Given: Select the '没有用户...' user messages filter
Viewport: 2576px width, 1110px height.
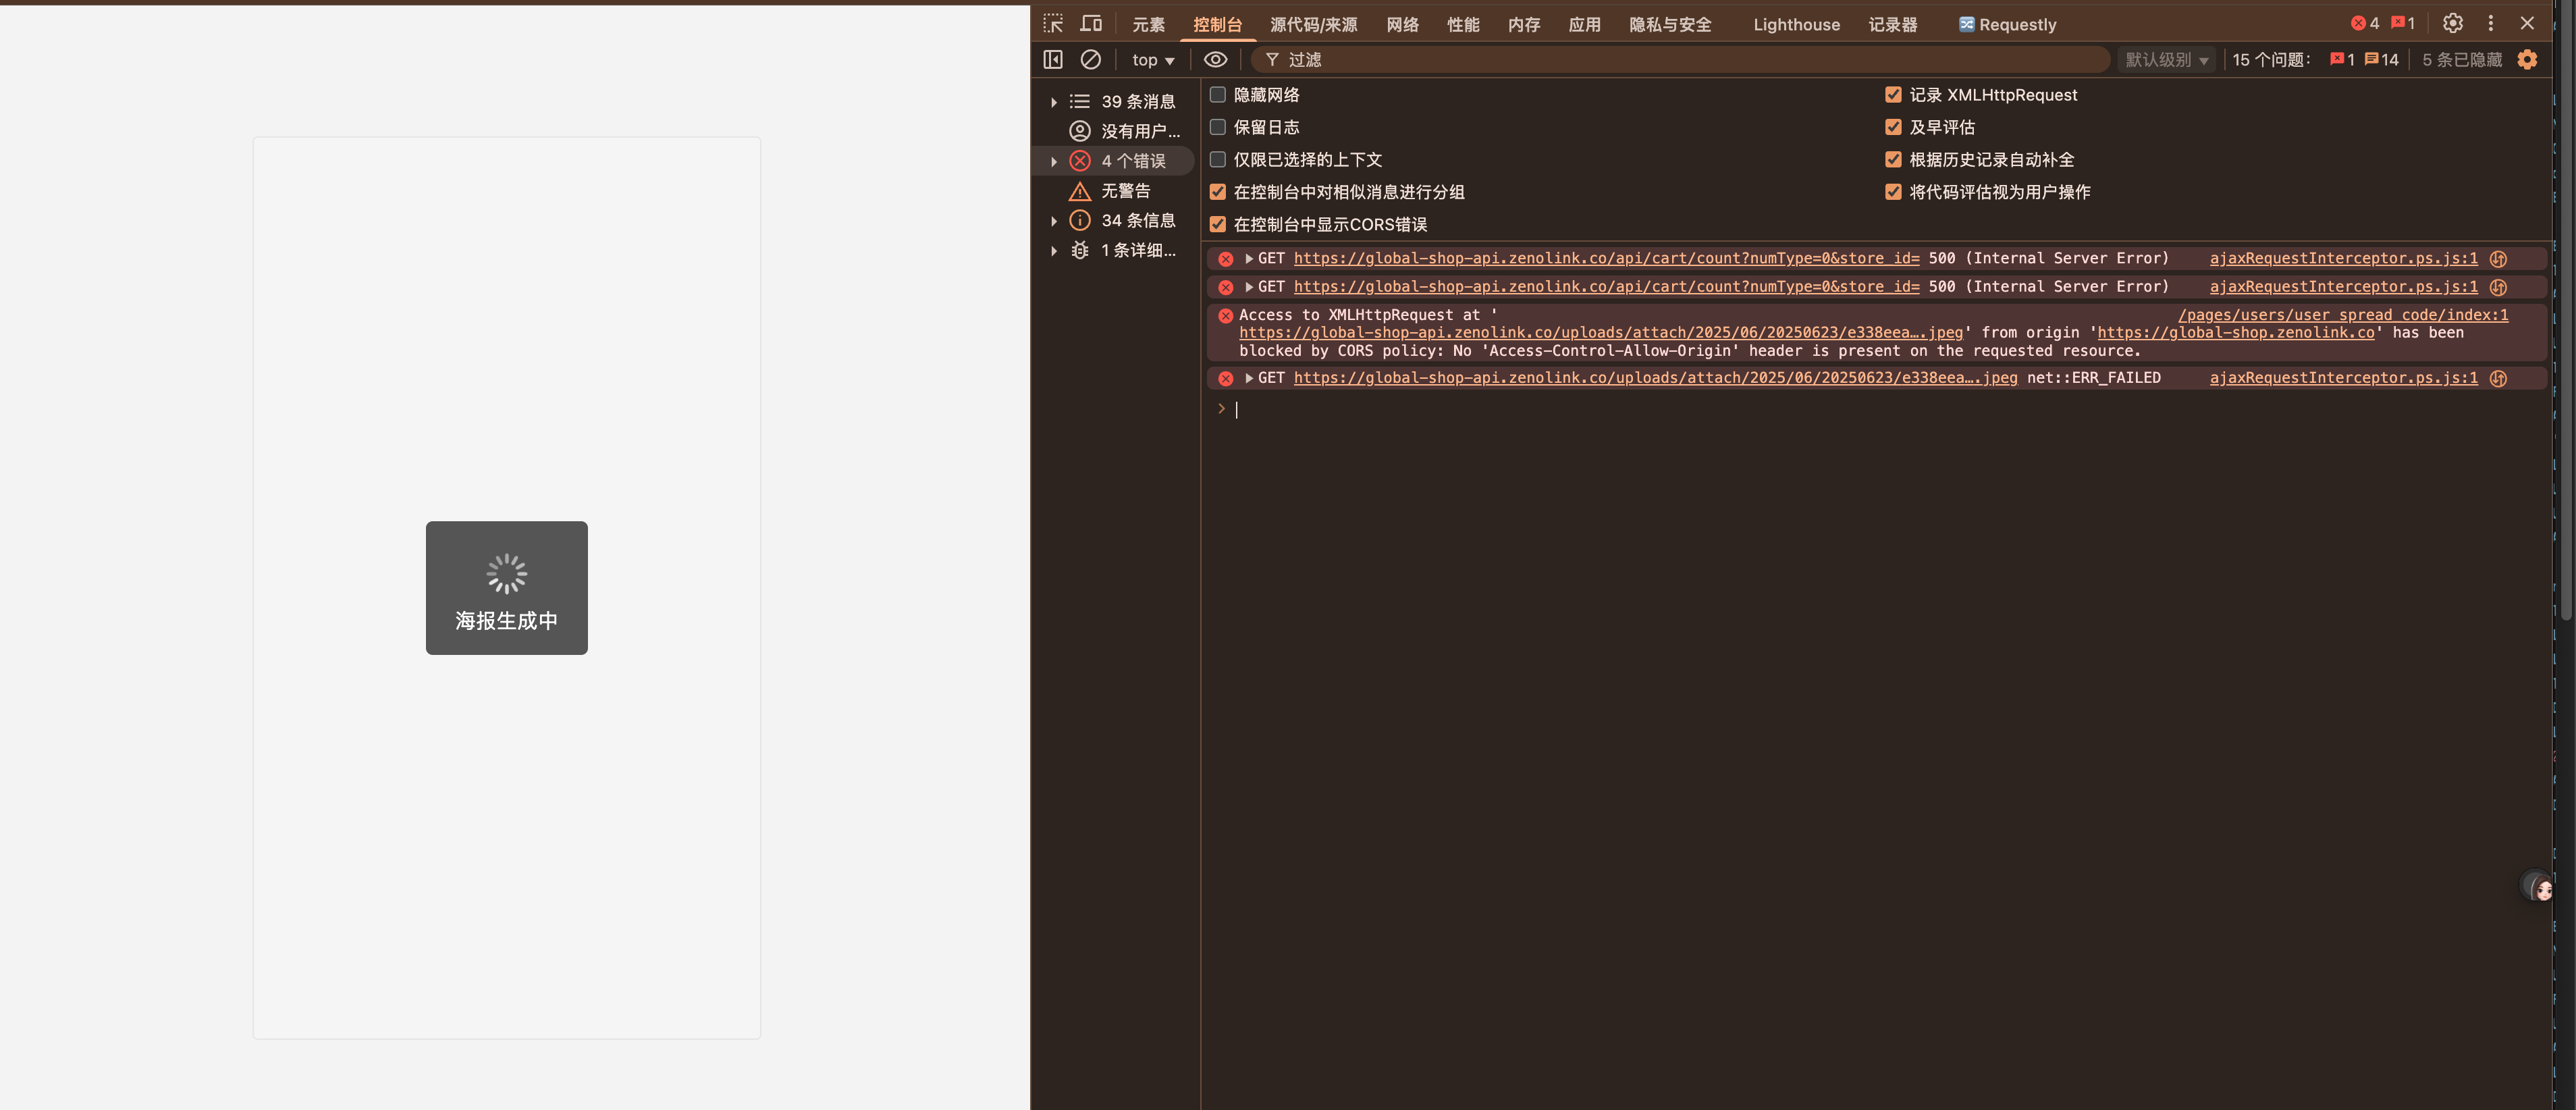Looking at the screenshot, I should click(x=1125, y=131).
